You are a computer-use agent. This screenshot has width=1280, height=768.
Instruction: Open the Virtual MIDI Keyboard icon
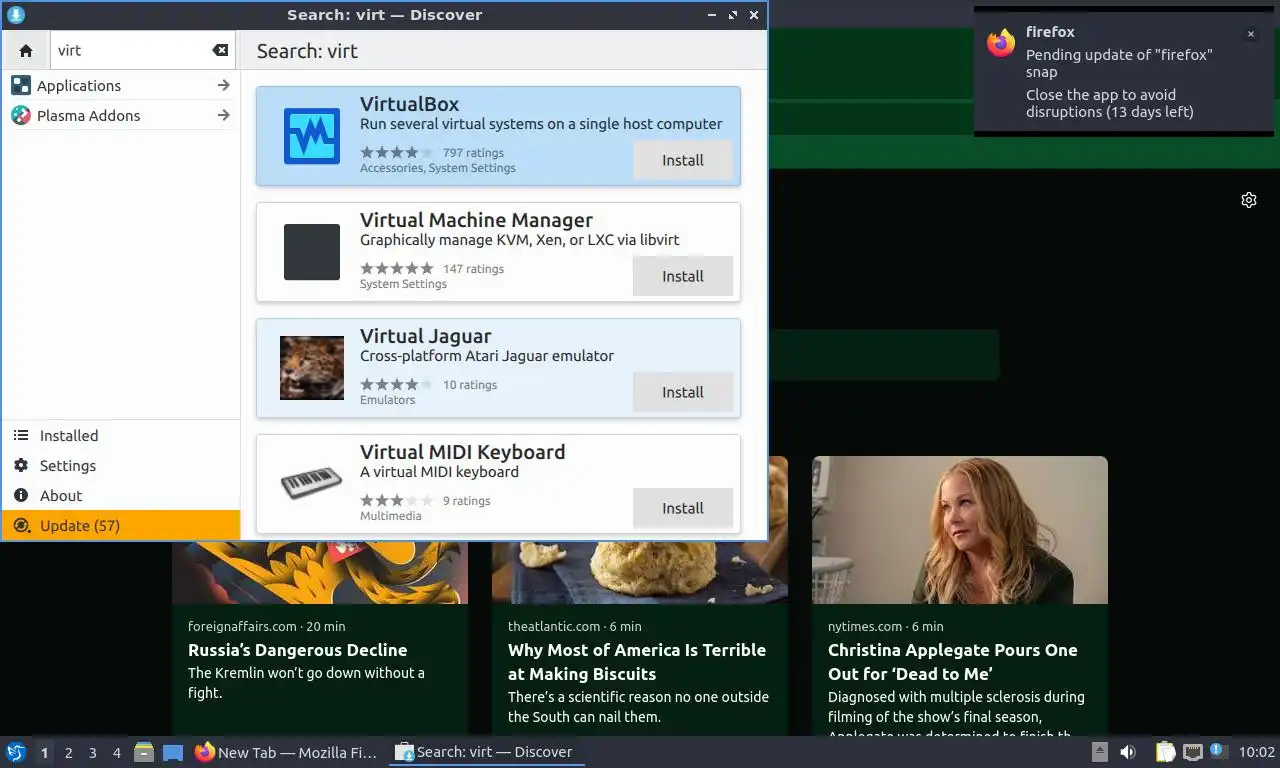312,484
